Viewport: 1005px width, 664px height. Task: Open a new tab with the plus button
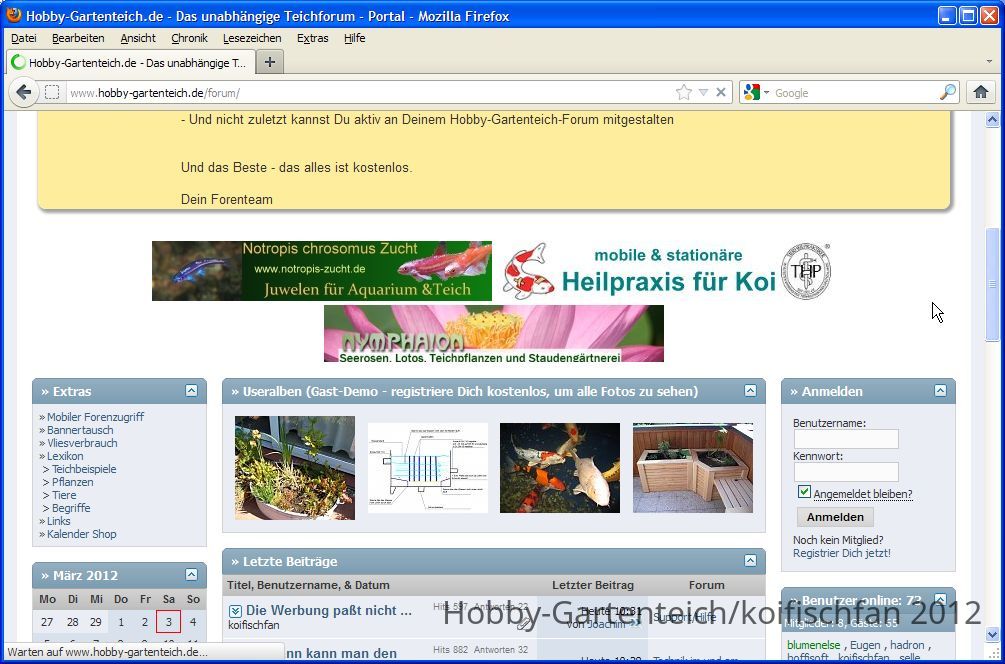pyautogui.click(x=270, y=62)
